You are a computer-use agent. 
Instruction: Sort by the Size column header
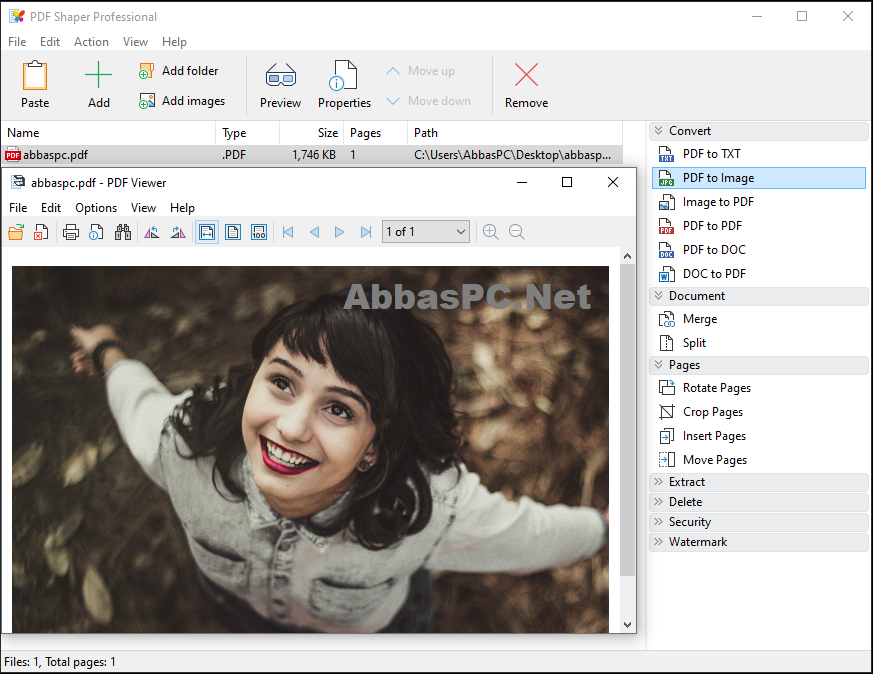[x=311, y=133]
